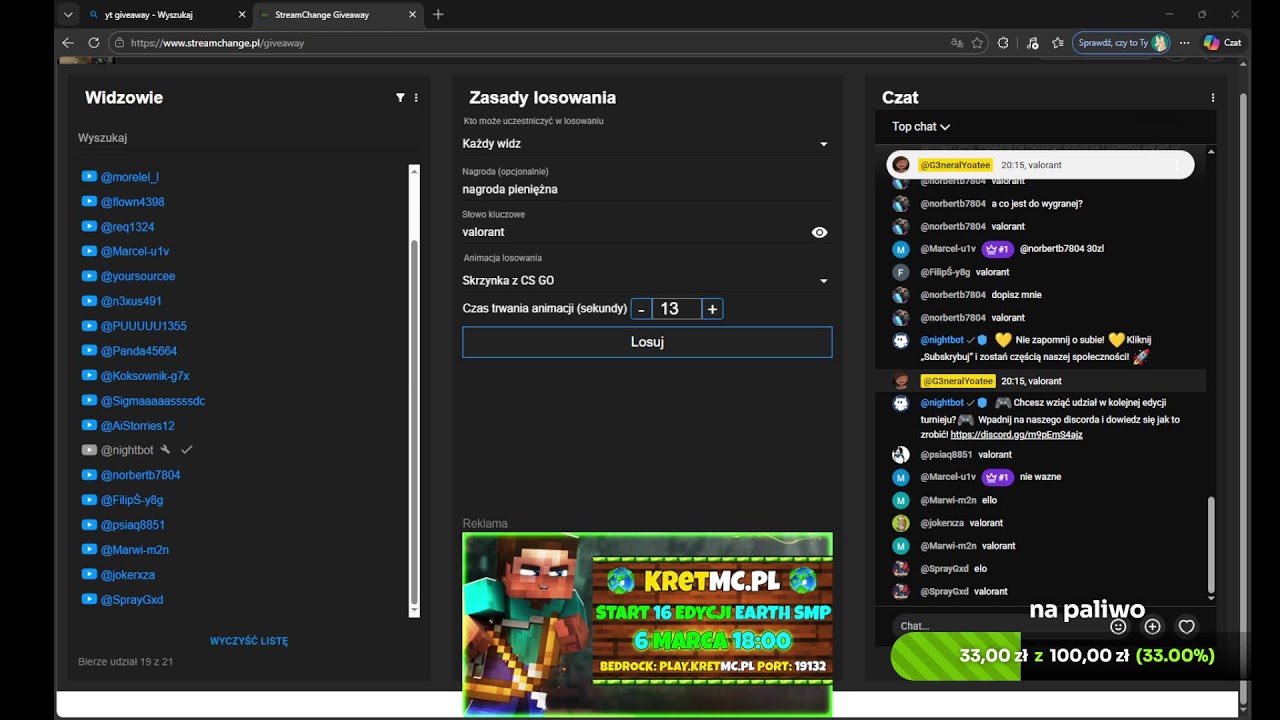
Task: Click the grey YouTube icon beside @nightbot
Action: pos(89,450)
